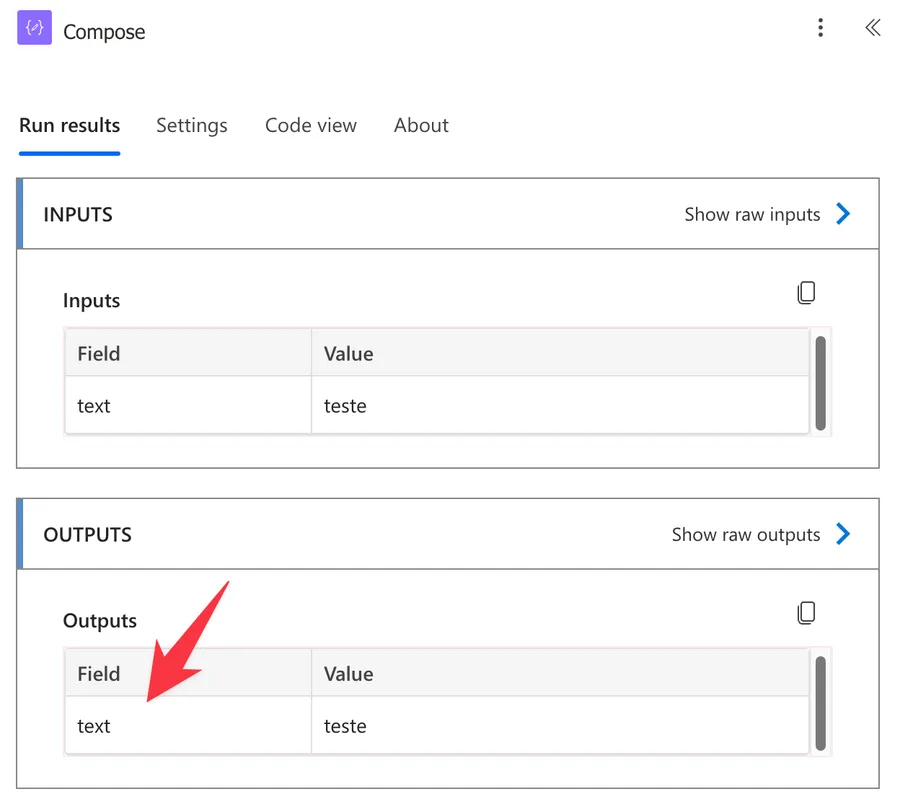Click the text field cell in the Inputs table
Image resolution: width=900 pixels, height=802 pixels.
94,406
